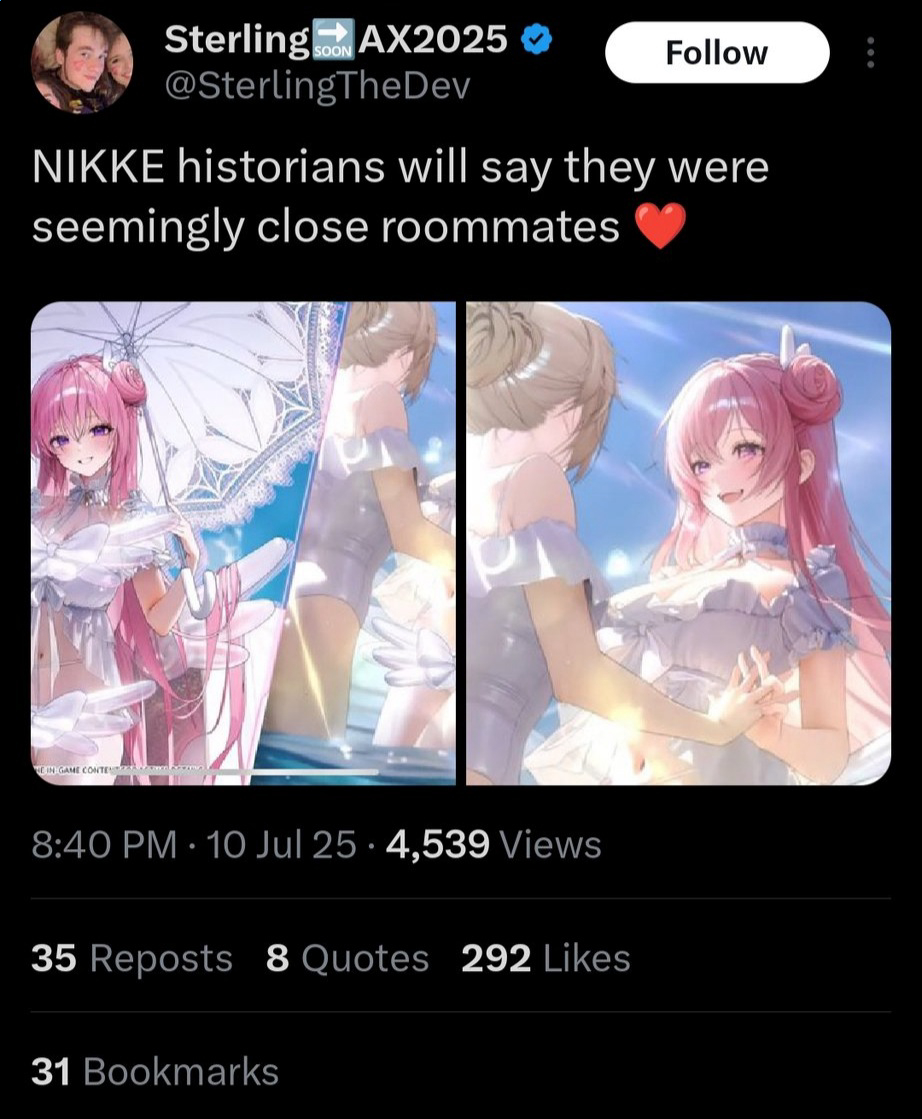Open the 35 Reposts list
The height and width of the screenshot is (1119, 922).
click(x=132, y=958)
